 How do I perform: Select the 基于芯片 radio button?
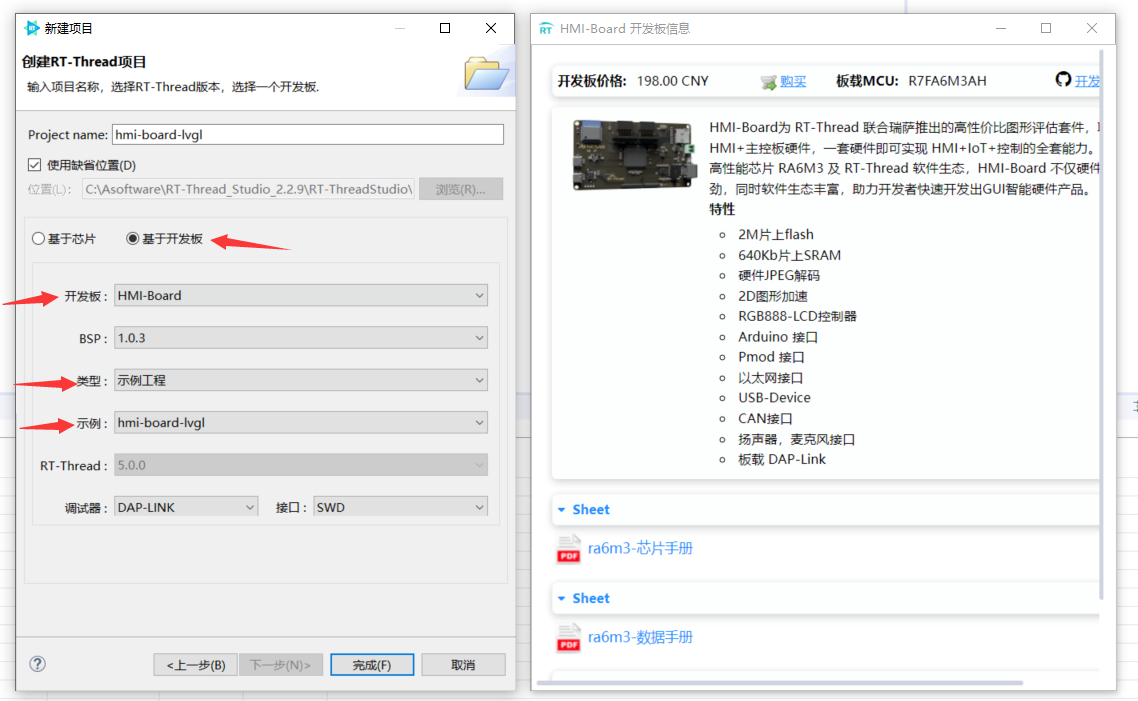(37, 238)
